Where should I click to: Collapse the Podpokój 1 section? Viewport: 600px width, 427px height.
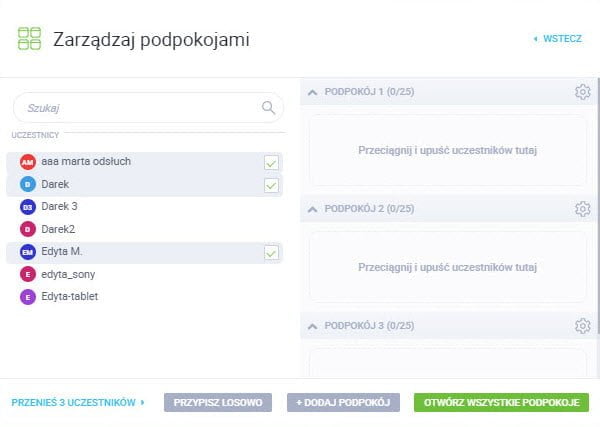click(313, 92)
